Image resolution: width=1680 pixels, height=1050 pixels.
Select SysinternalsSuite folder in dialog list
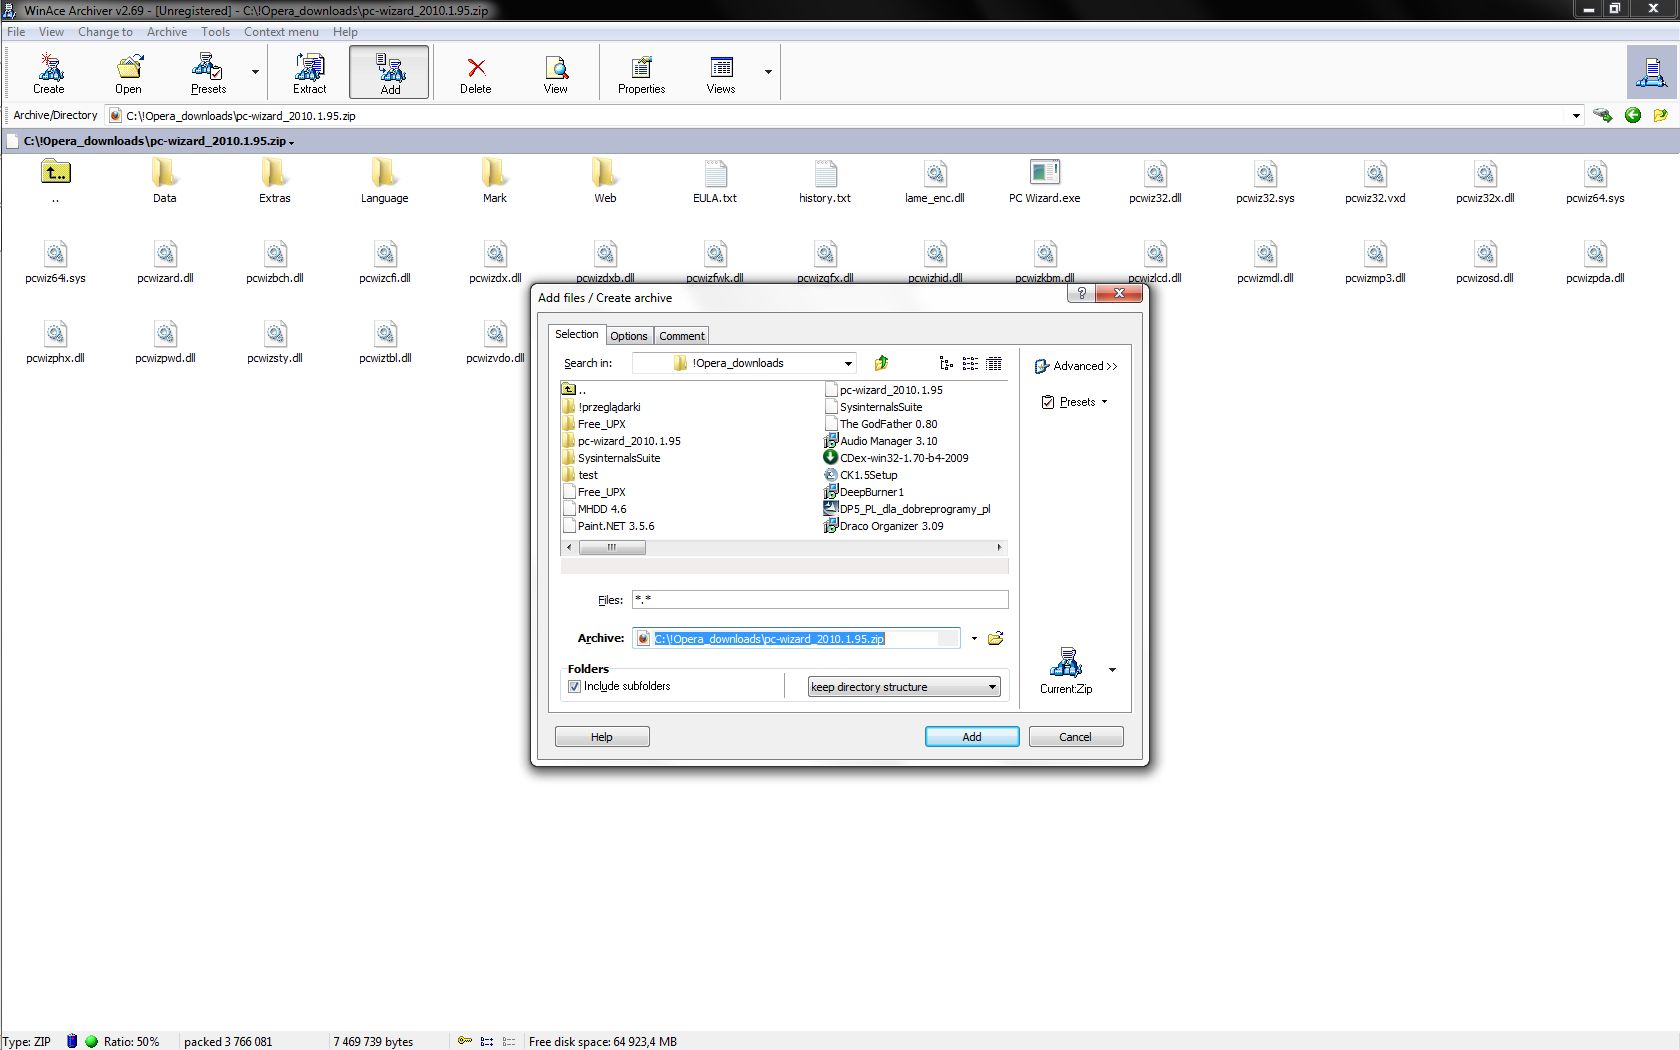pyautogui.click(x=611, y=458)
